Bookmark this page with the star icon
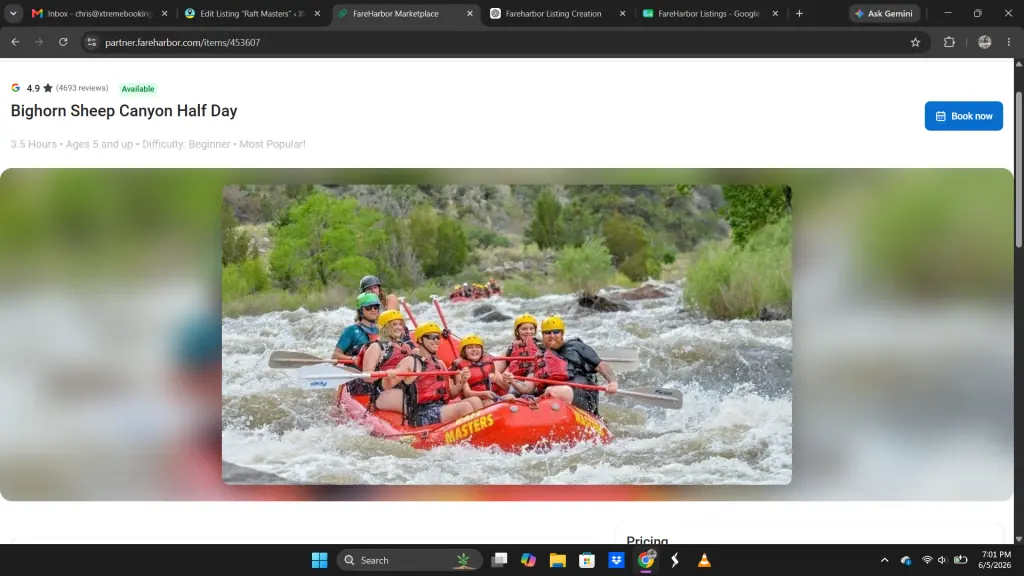This screenshot has width=1024, height=576. coord(916,42)
